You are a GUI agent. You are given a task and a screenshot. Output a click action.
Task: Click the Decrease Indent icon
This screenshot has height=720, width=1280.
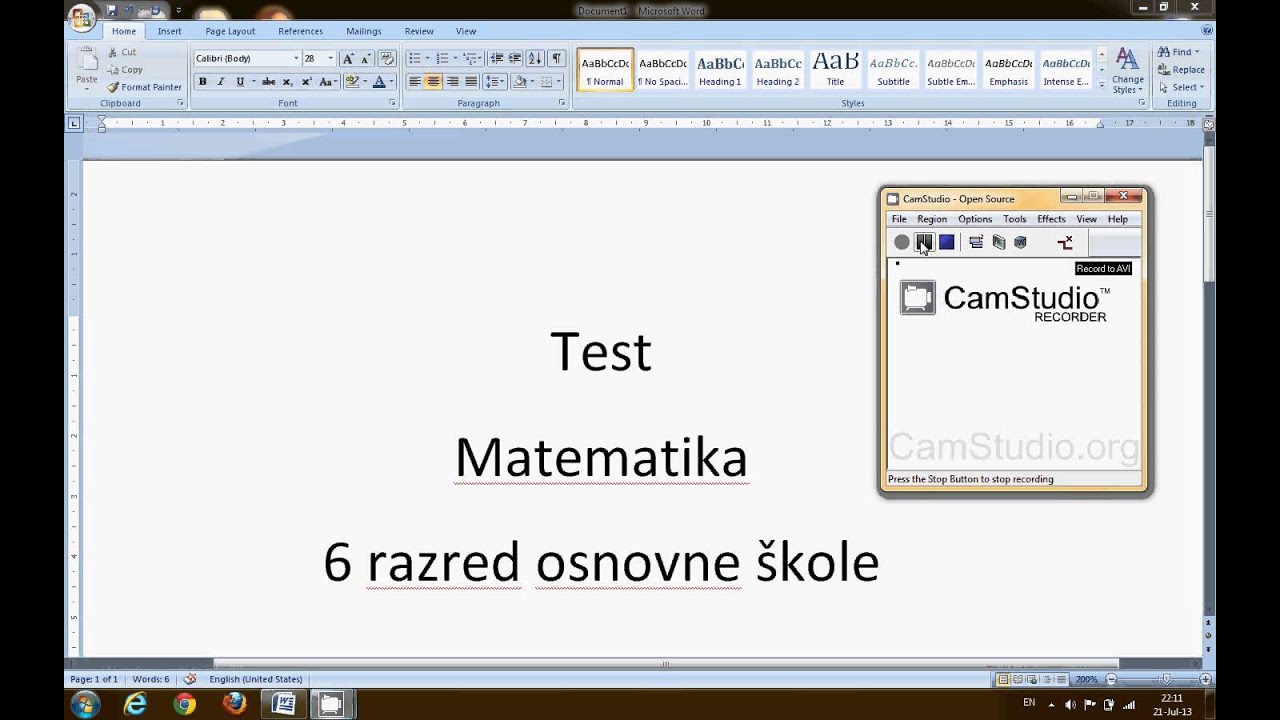[497, 59]
